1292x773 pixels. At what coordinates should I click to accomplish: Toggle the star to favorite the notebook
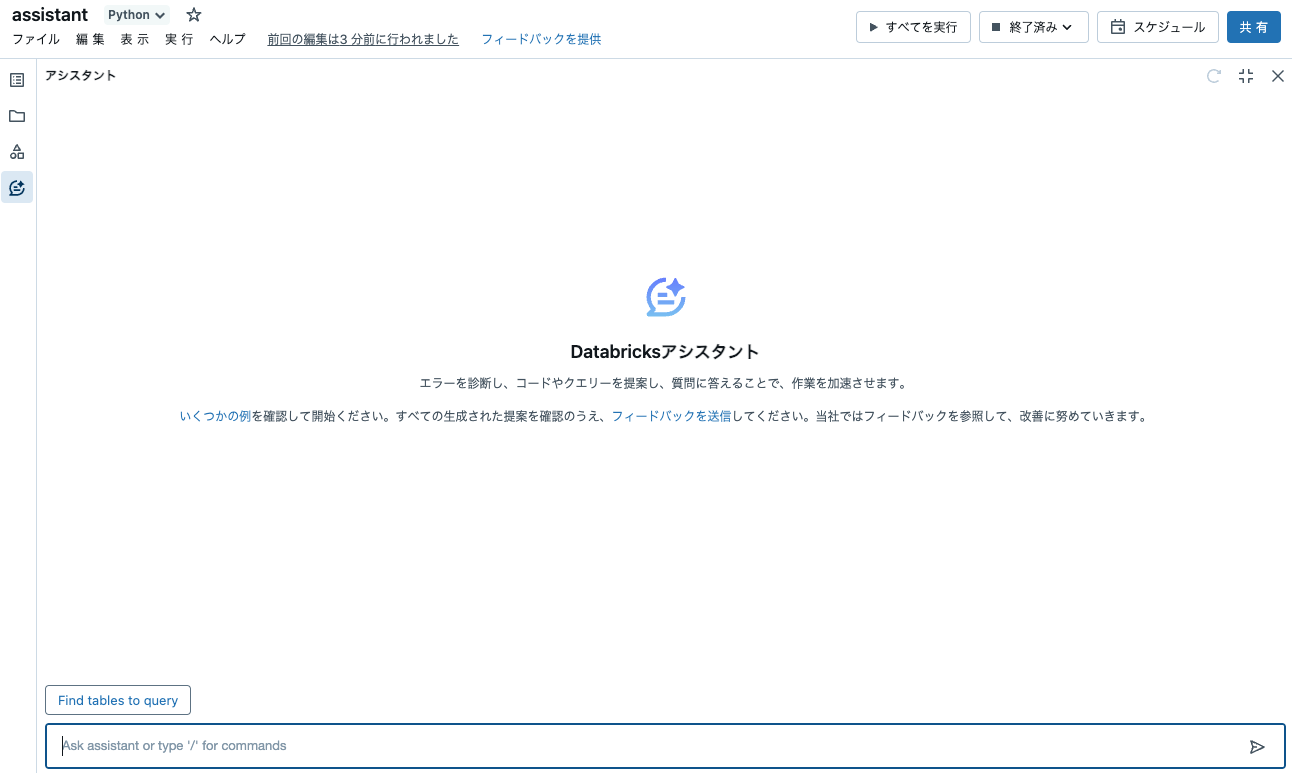tap(192, 14)
